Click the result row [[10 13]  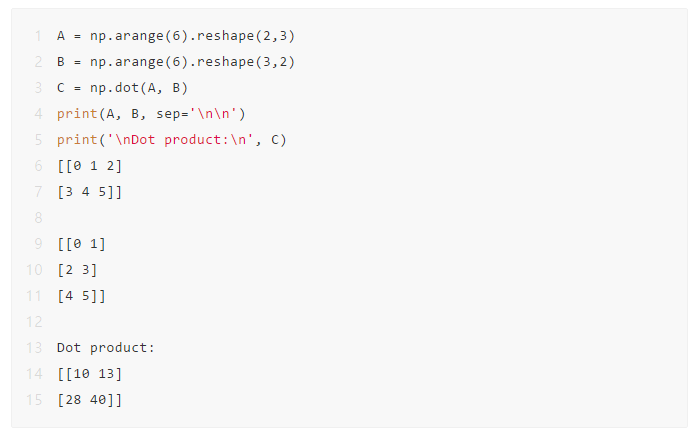pyautogui.click(x=89, y=374)
